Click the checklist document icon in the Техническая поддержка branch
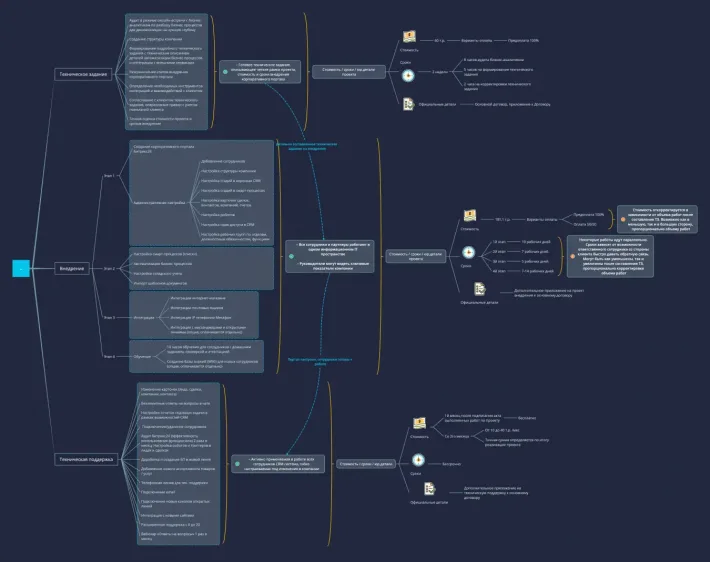 (429, 489)
